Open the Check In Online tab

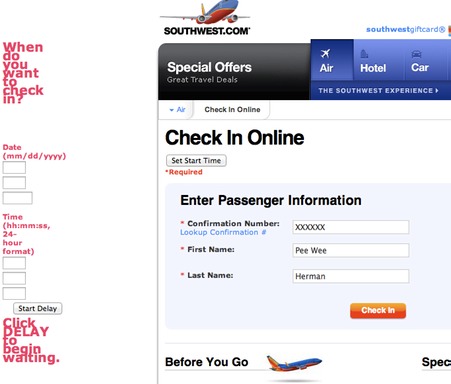tap(232, 110)
